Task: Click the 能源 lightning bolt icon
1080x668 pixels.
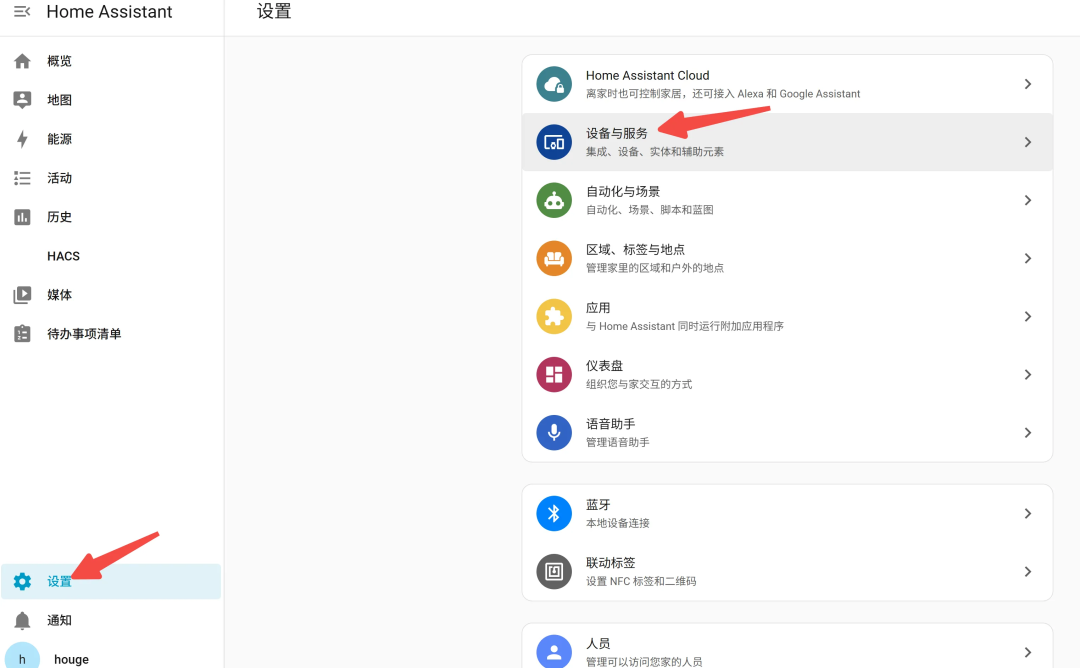Action: tap(22, 139)
